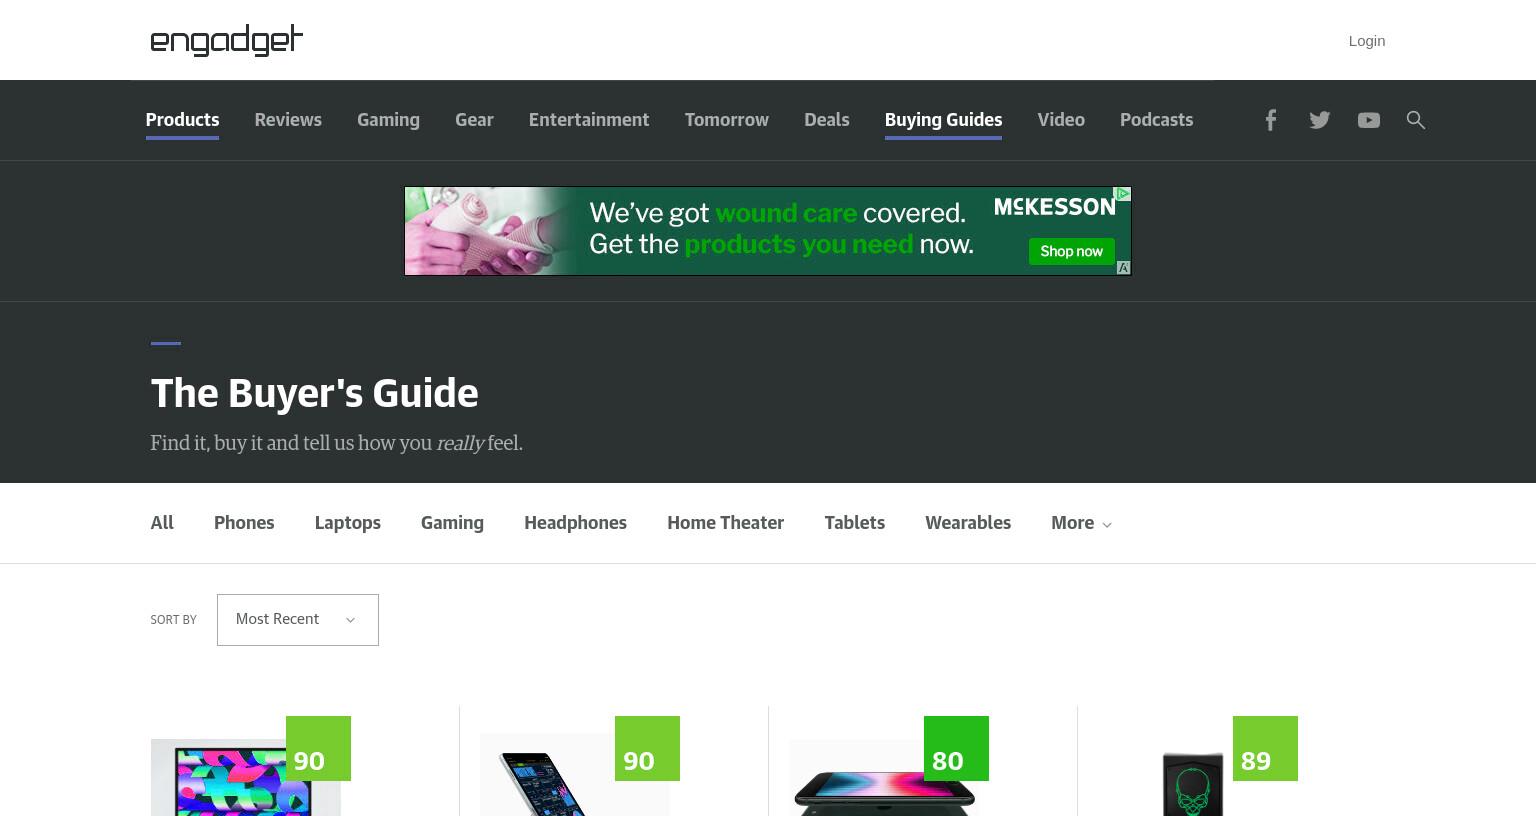Click Shop now on McKesson ad
Viewport: 1536px width, 816px height.
pyautogui.click(x=1071, y=251)
